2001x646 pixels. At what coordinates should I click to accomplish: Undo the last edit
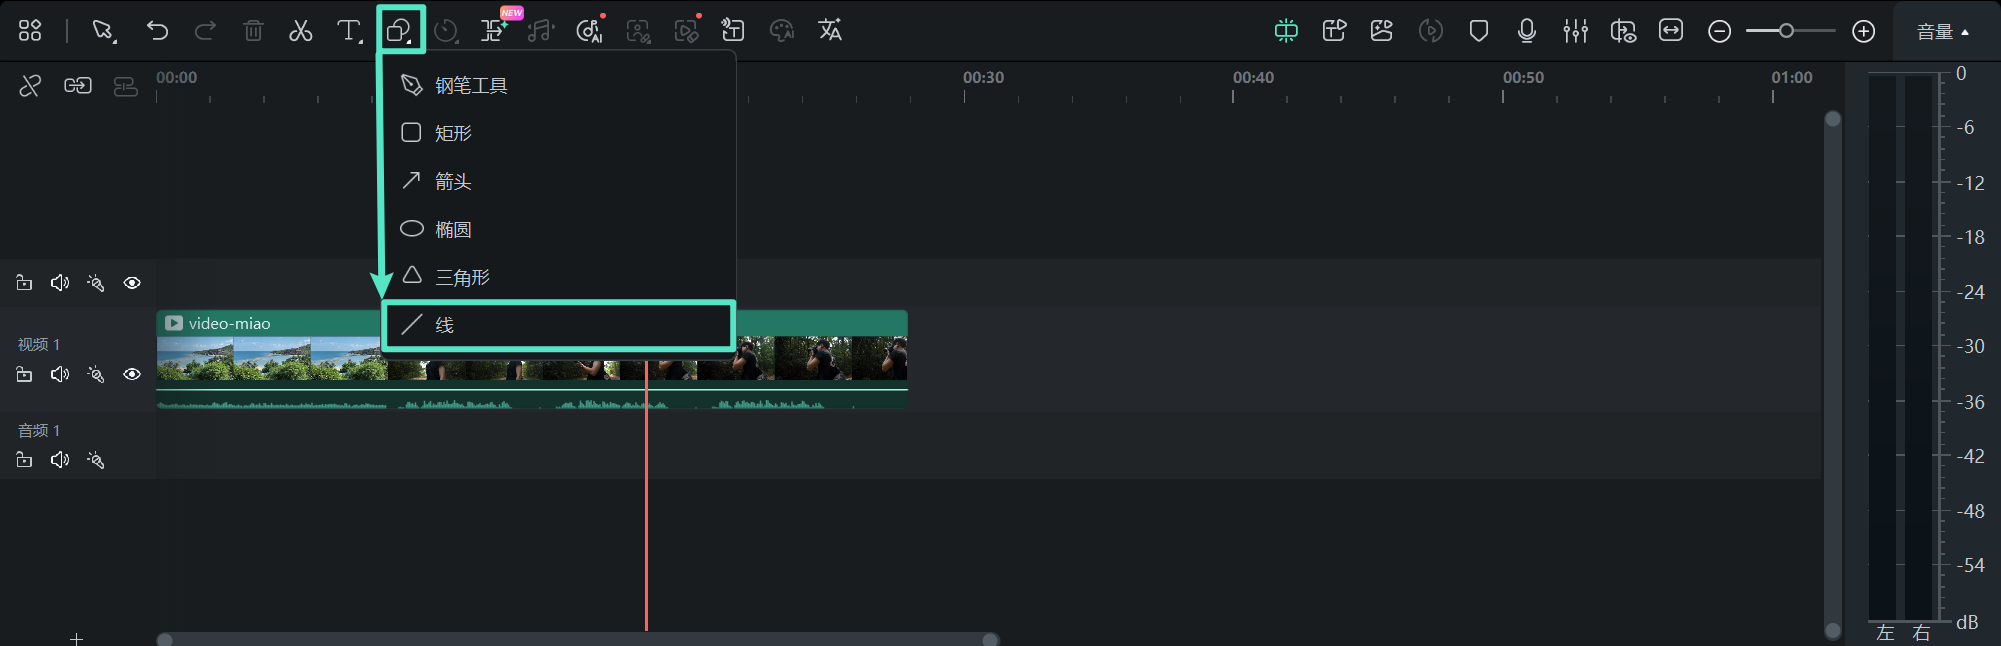point(157,31)
